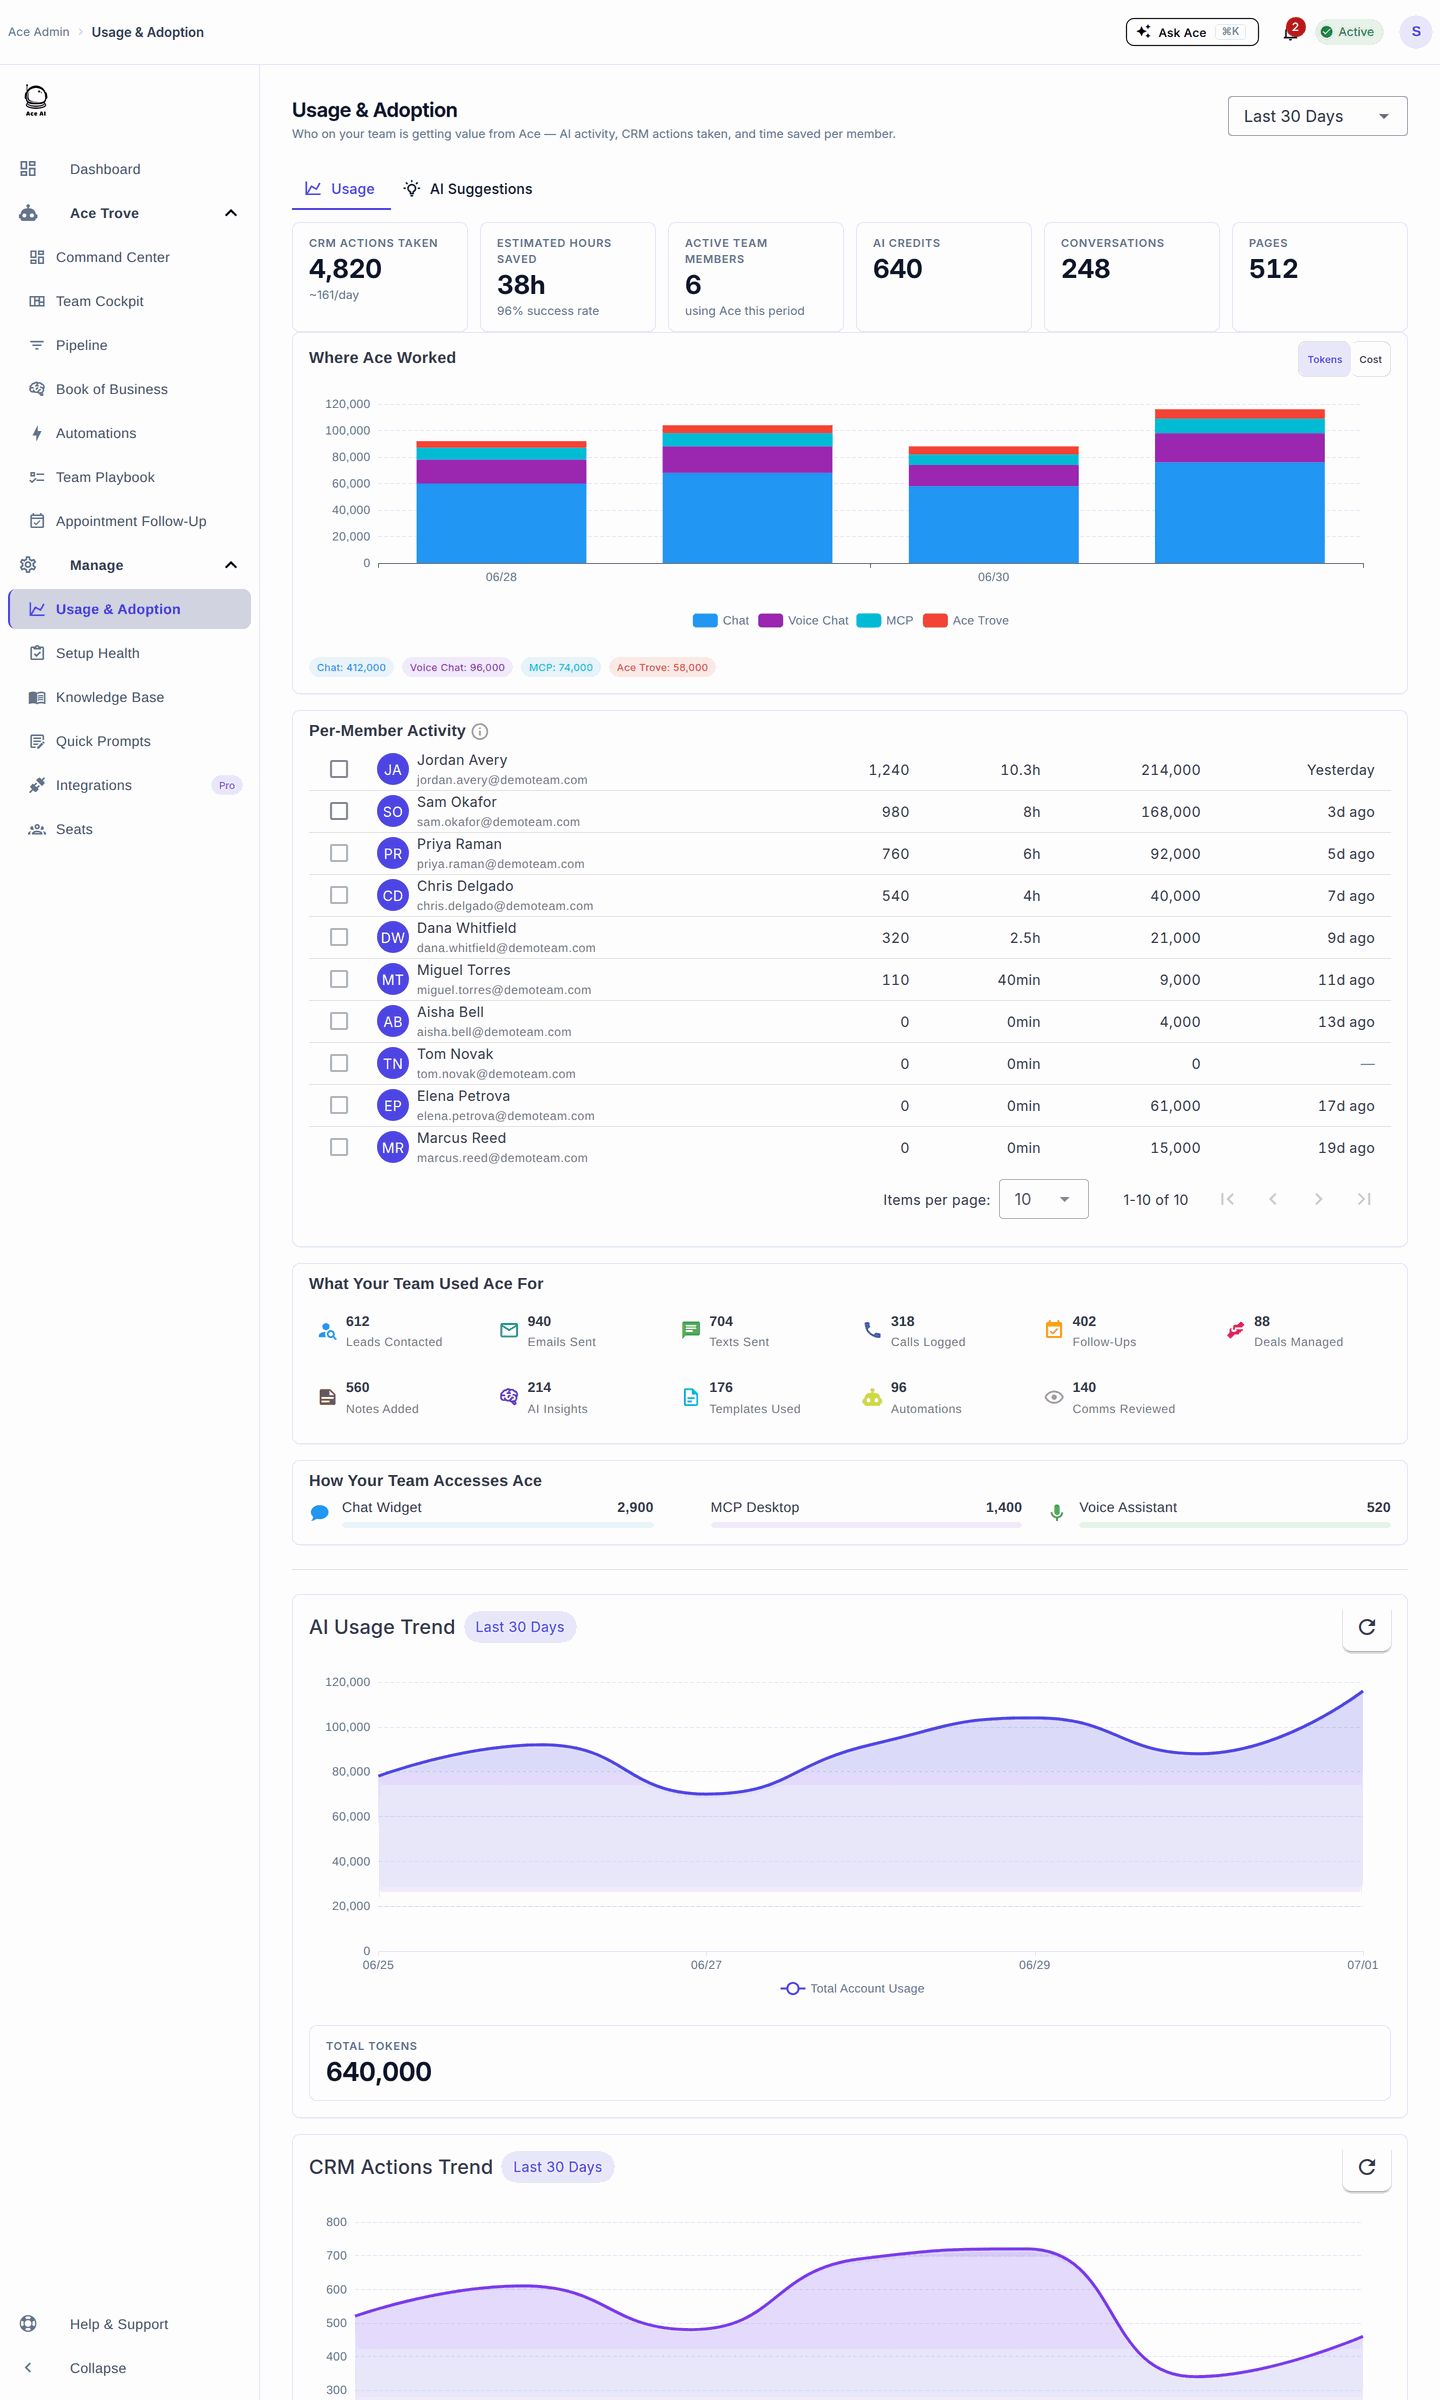Click the Appointment Follow-Up calendar icon
This screenshot has height=2400, width=1440.
37,521
